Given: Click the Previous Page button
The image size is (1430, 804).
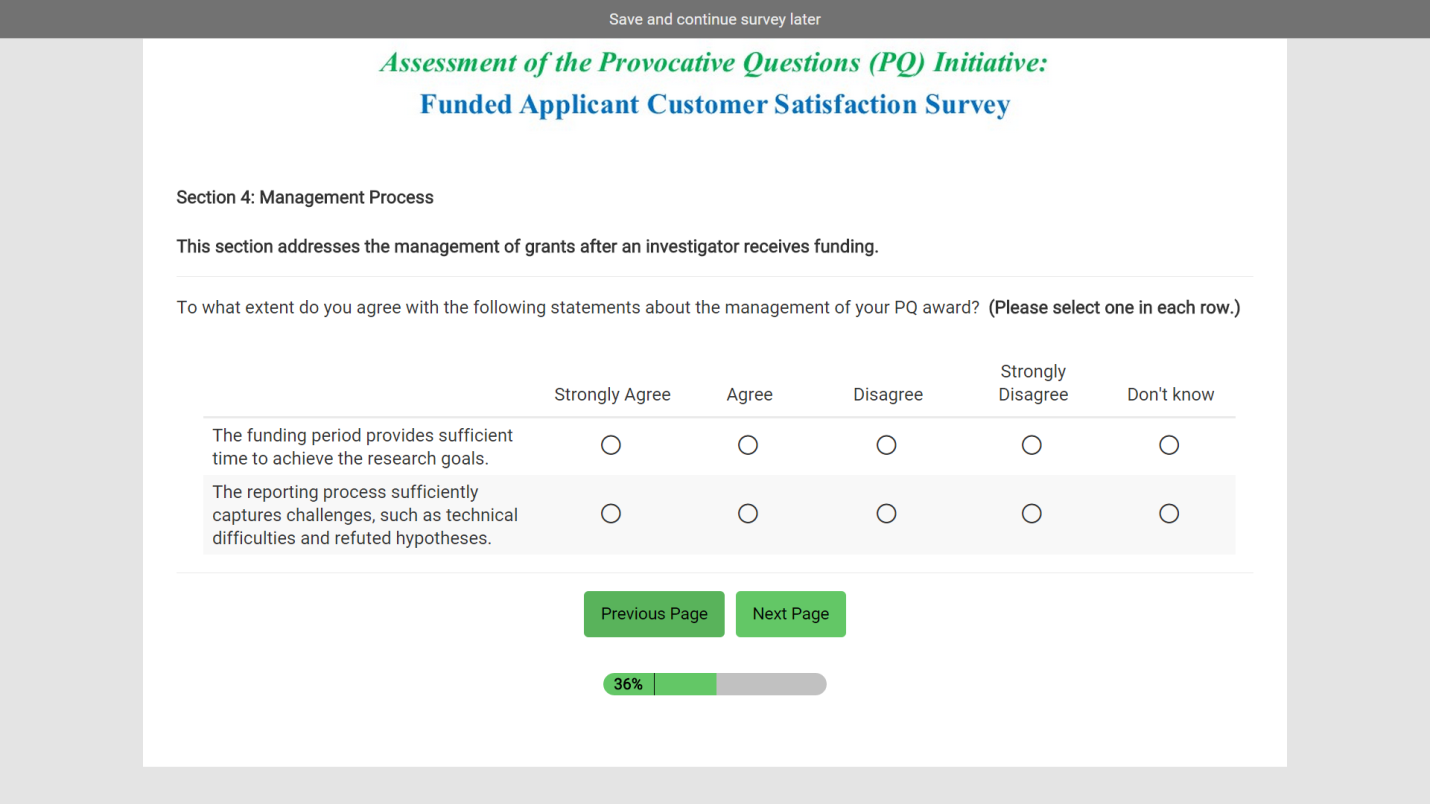Looking at the screenshot, I should point(654,614).
